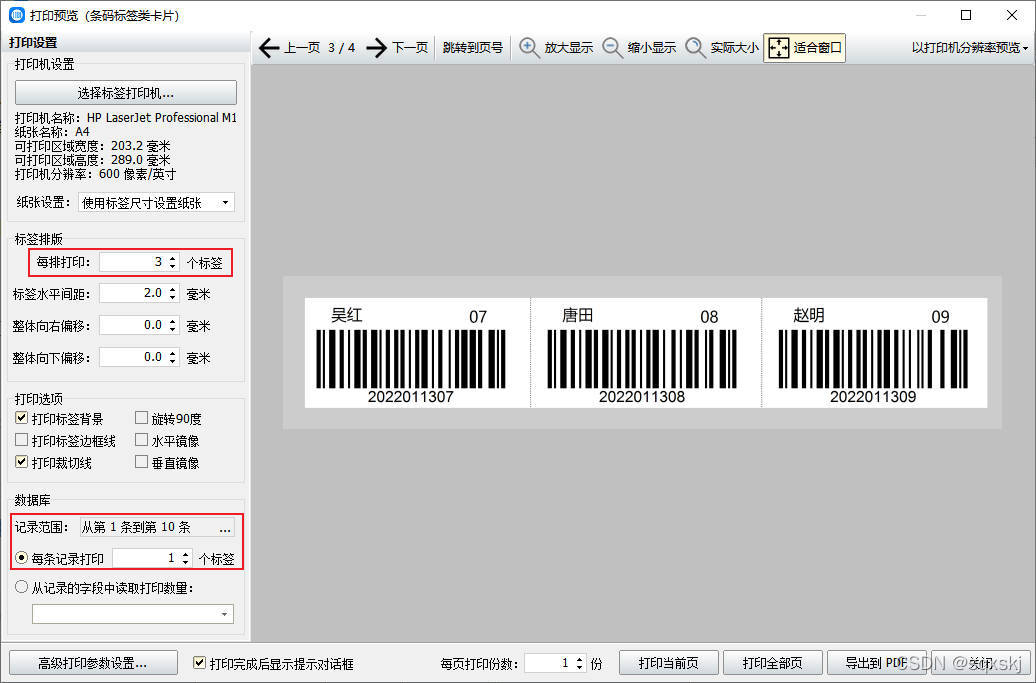Decrease 整体向下偏移 value
This screenshot has height=683, width=1036.
pos(172,361)
